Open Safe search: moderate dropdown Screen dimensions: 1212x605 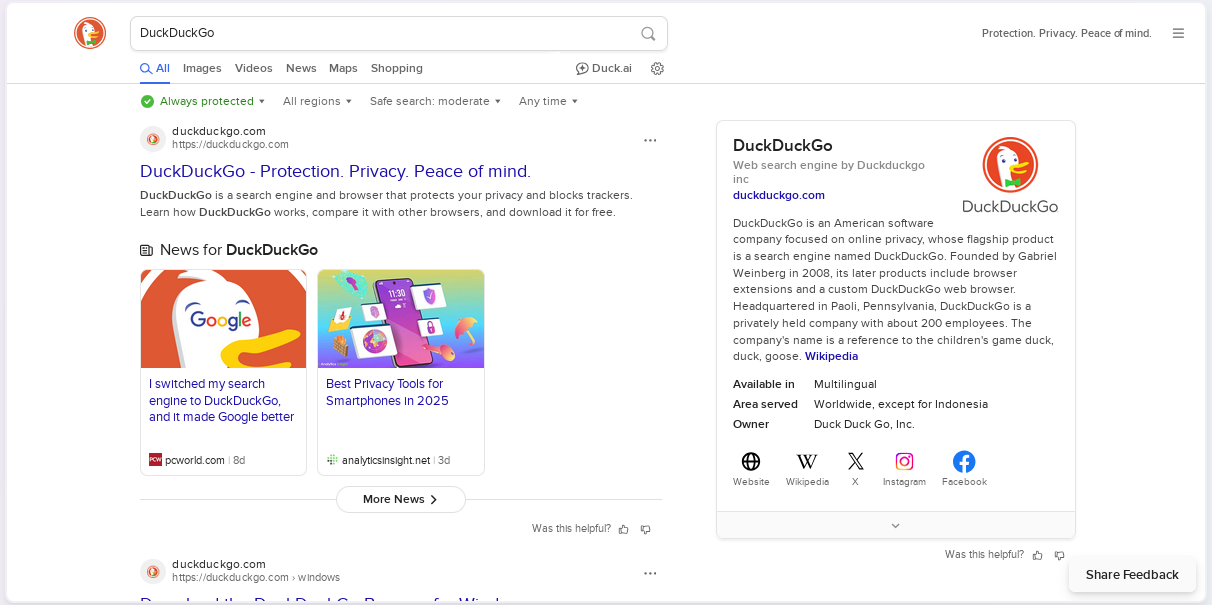(436, 101)
